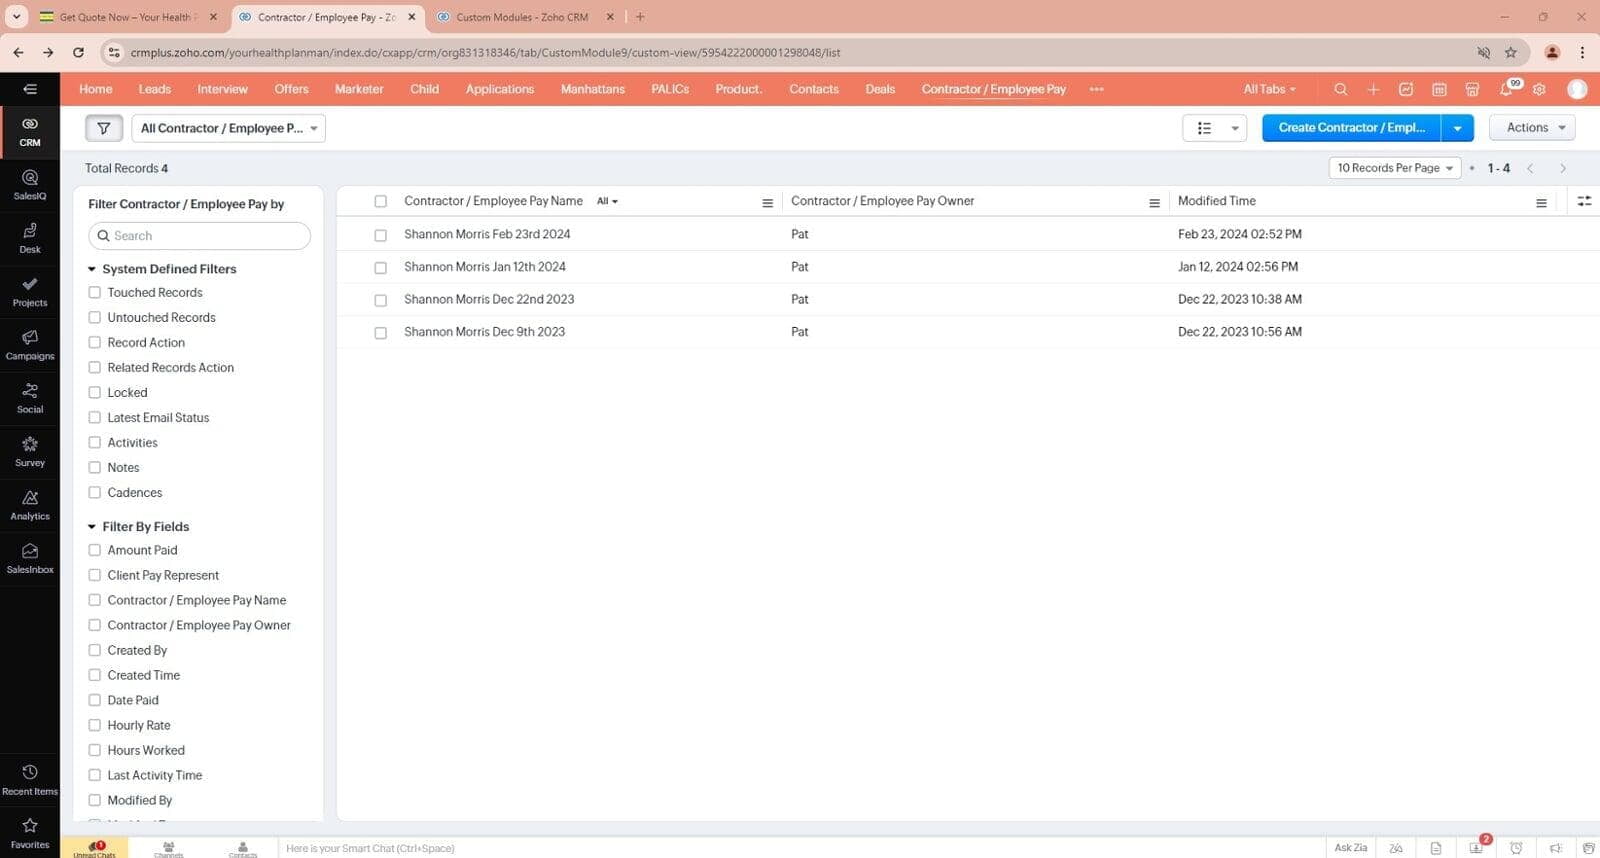1600x858 pixels.
Task: Go to Offers tab
Action: click(x=291, y=89)
